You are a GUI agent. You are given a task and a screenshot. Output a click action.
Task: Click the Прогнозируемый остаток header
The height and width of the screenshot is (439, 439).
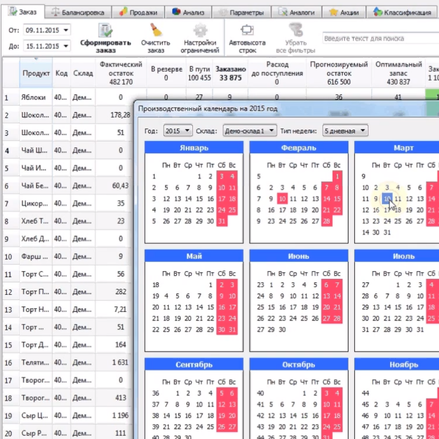pos(339,73)
